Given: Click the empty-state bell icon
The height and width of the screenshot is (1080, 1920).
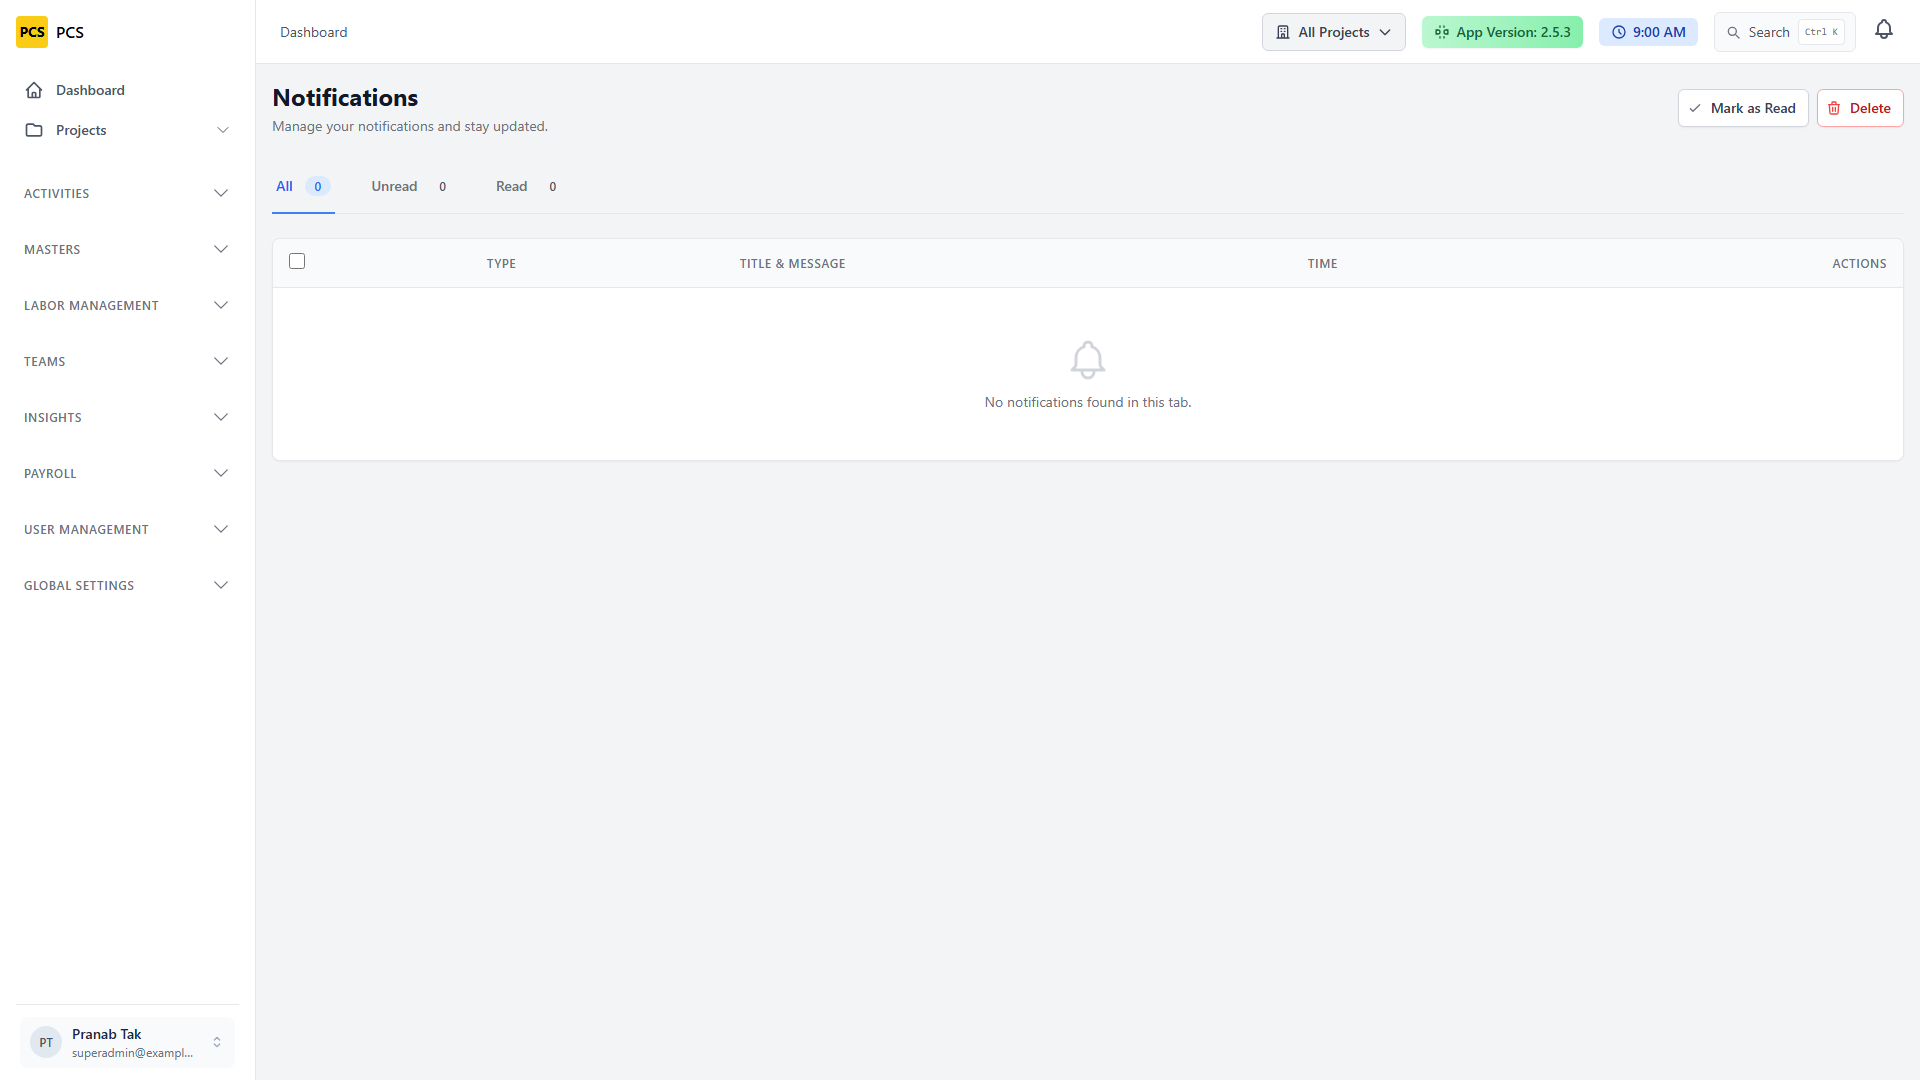Looking at the screenshot, I should tap(1088, 360).
